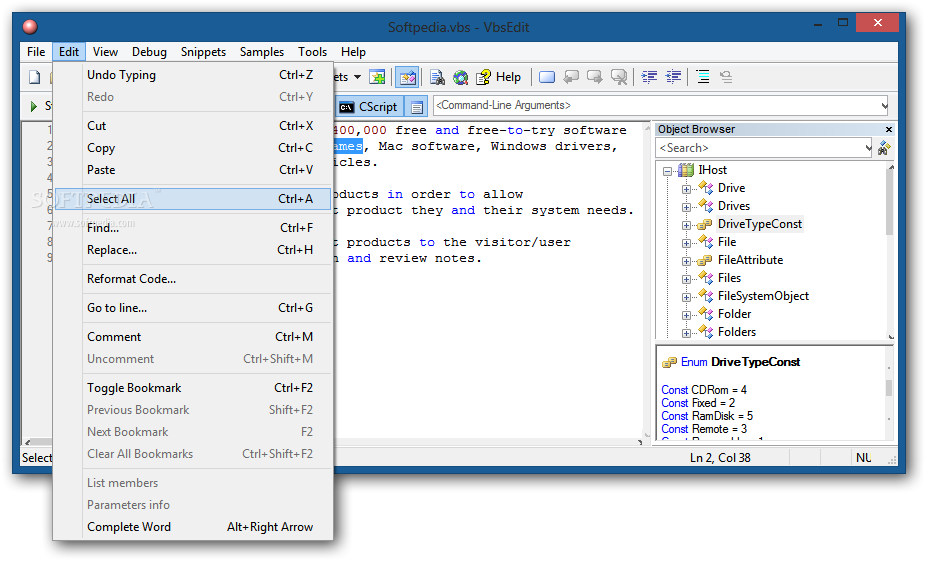Screen dimensions: 926x561
Task: Click the Decrease indent toolbar icon
Action: click(673, 77)
